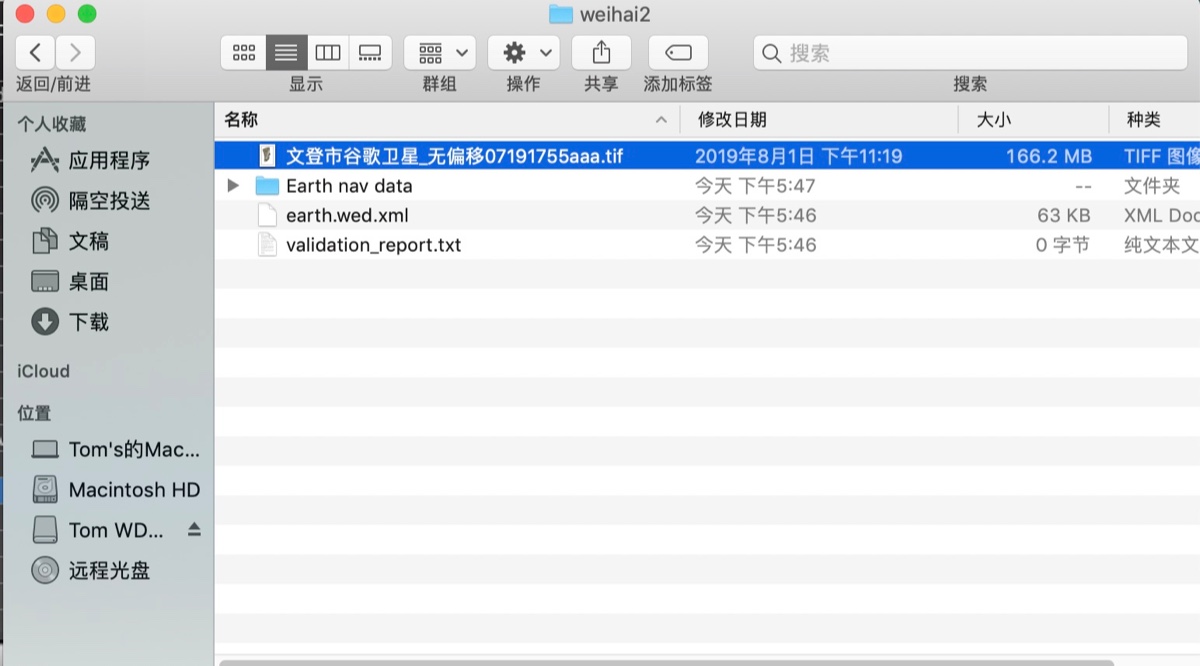Switch to gallery view mode
1200x666 pixels.
pyautogui.click(x=370, y=53)
